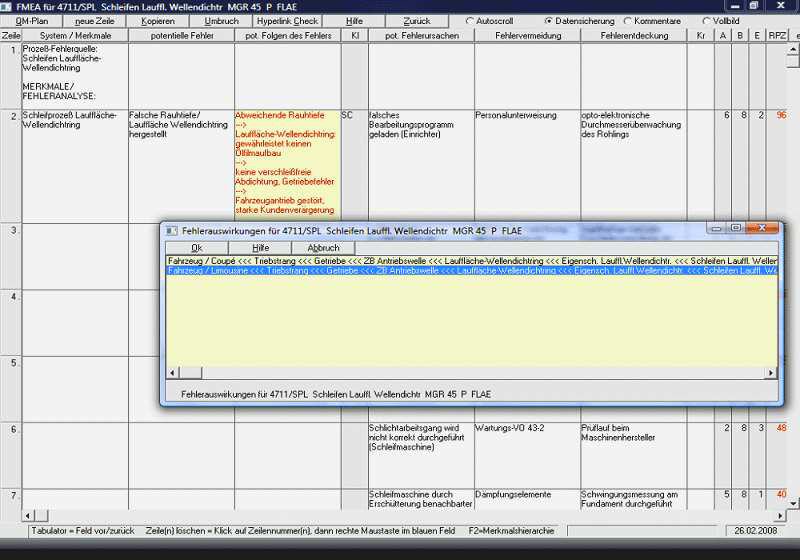Screen dimensions: 800x560
Task: Close the Fehlerauswirkungen dialog
Action: tap(762, 228)
